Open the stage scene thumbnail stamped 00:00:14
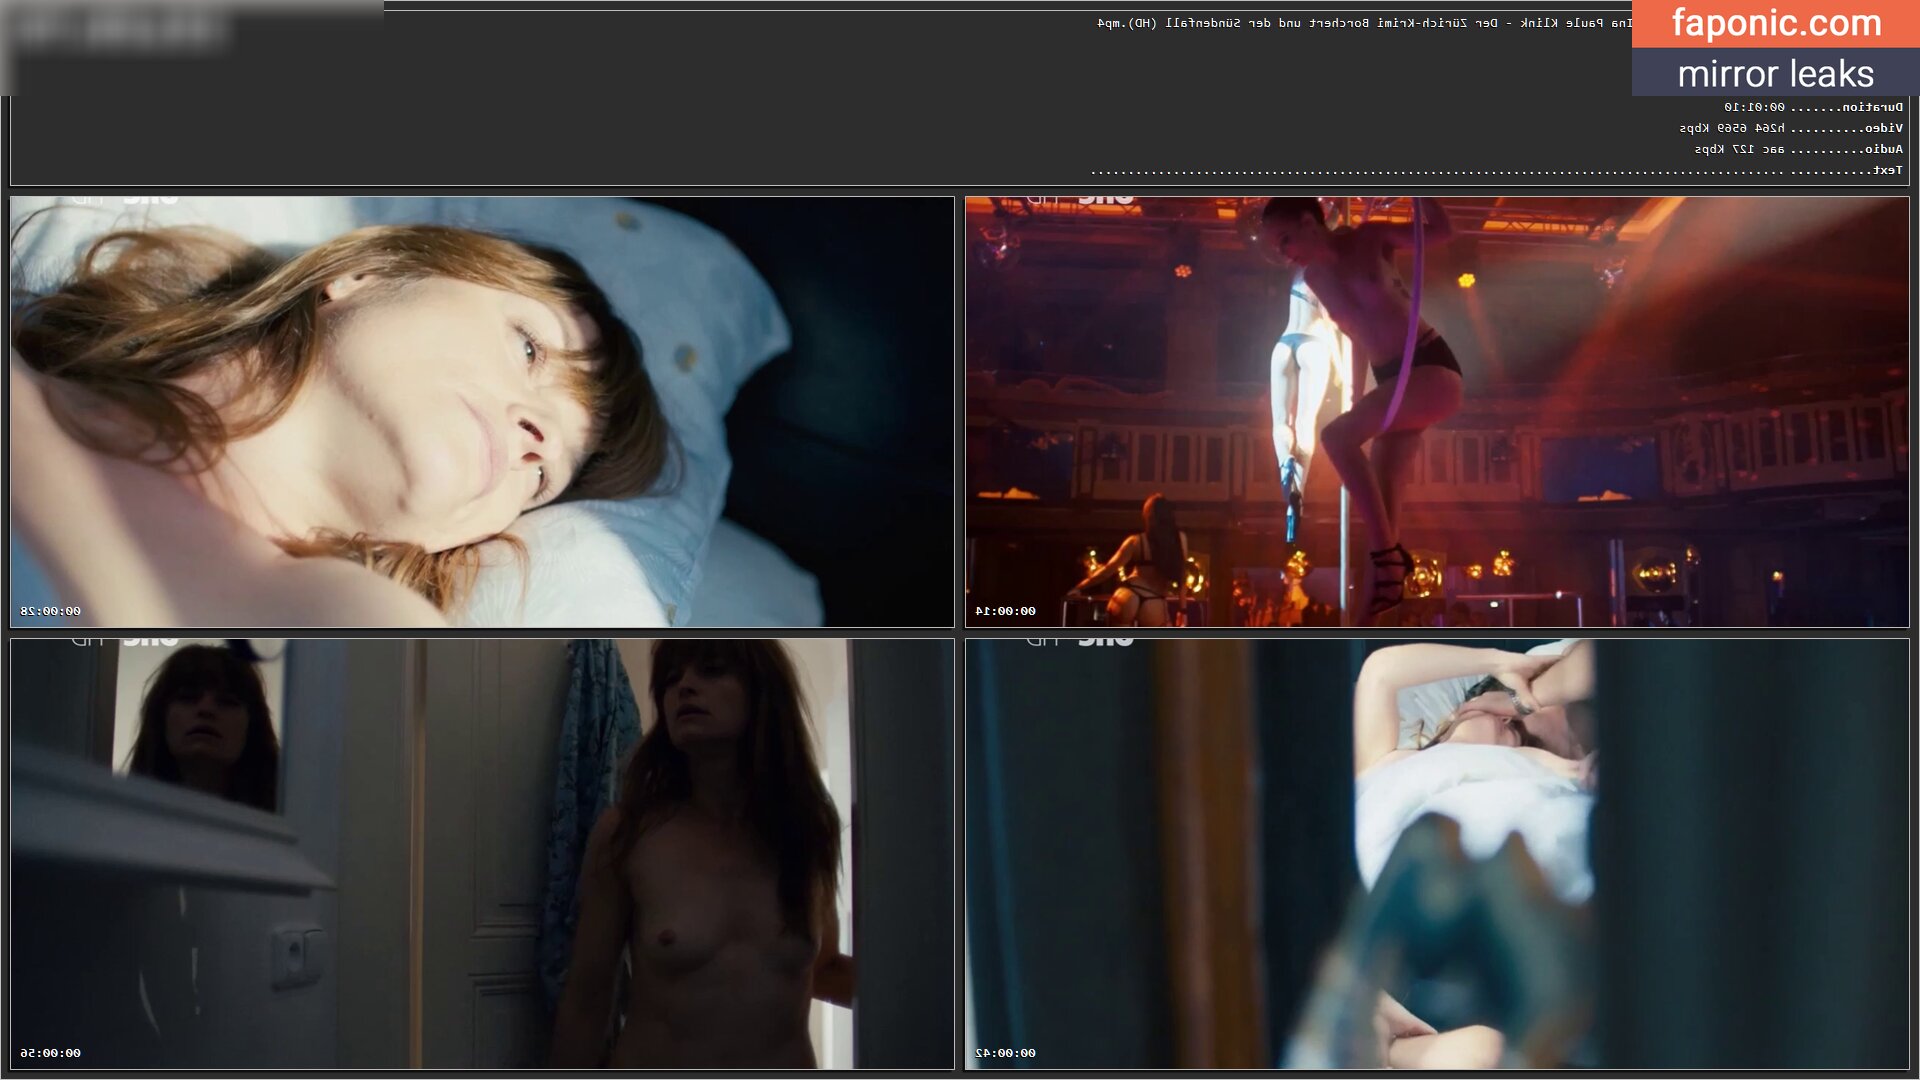 point(1437,412)
